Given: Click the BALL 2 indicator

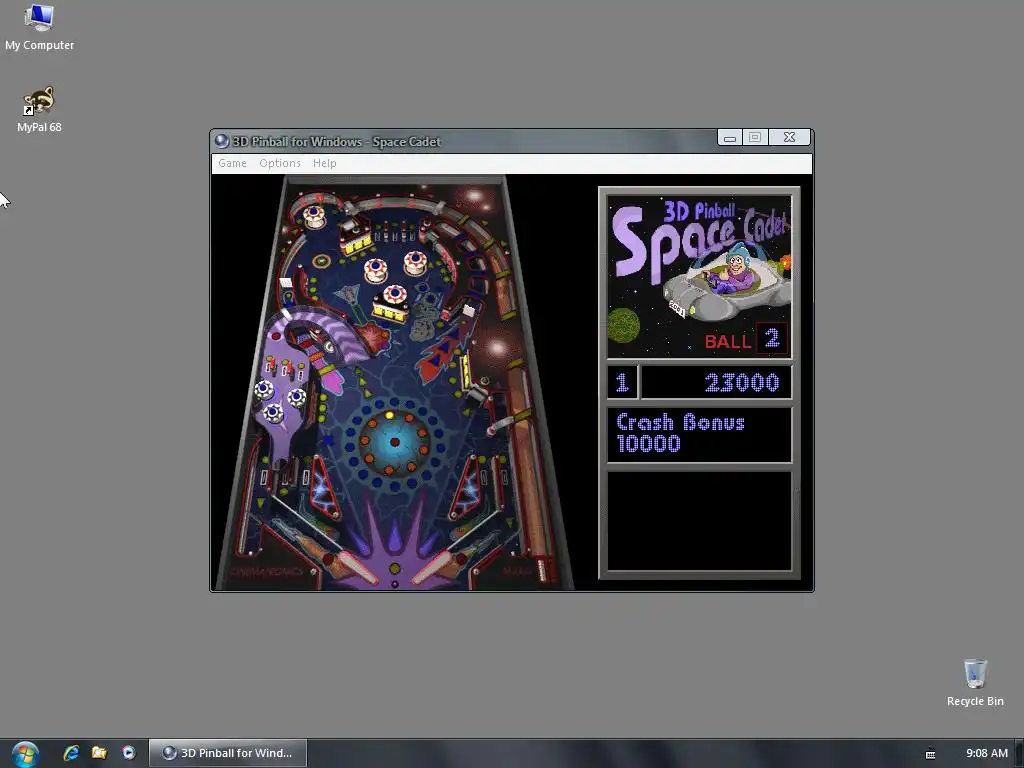Looking at the screenshot, I should 745,340.
